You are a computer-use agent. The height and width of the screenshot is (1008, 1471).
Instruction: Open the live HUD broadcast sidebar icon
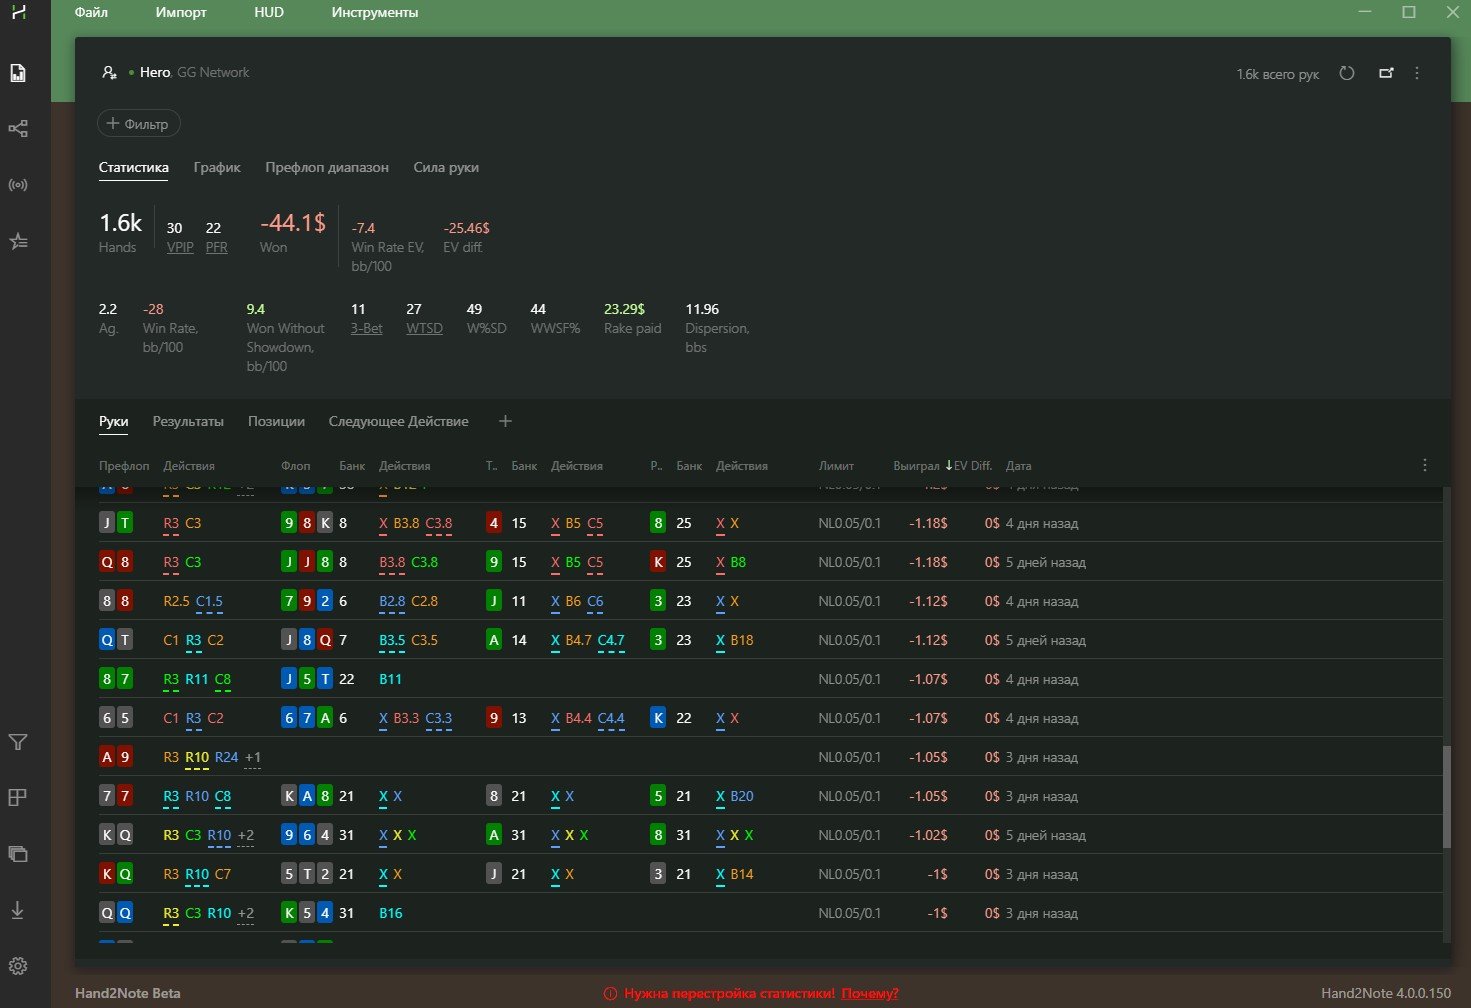point(18,185)
